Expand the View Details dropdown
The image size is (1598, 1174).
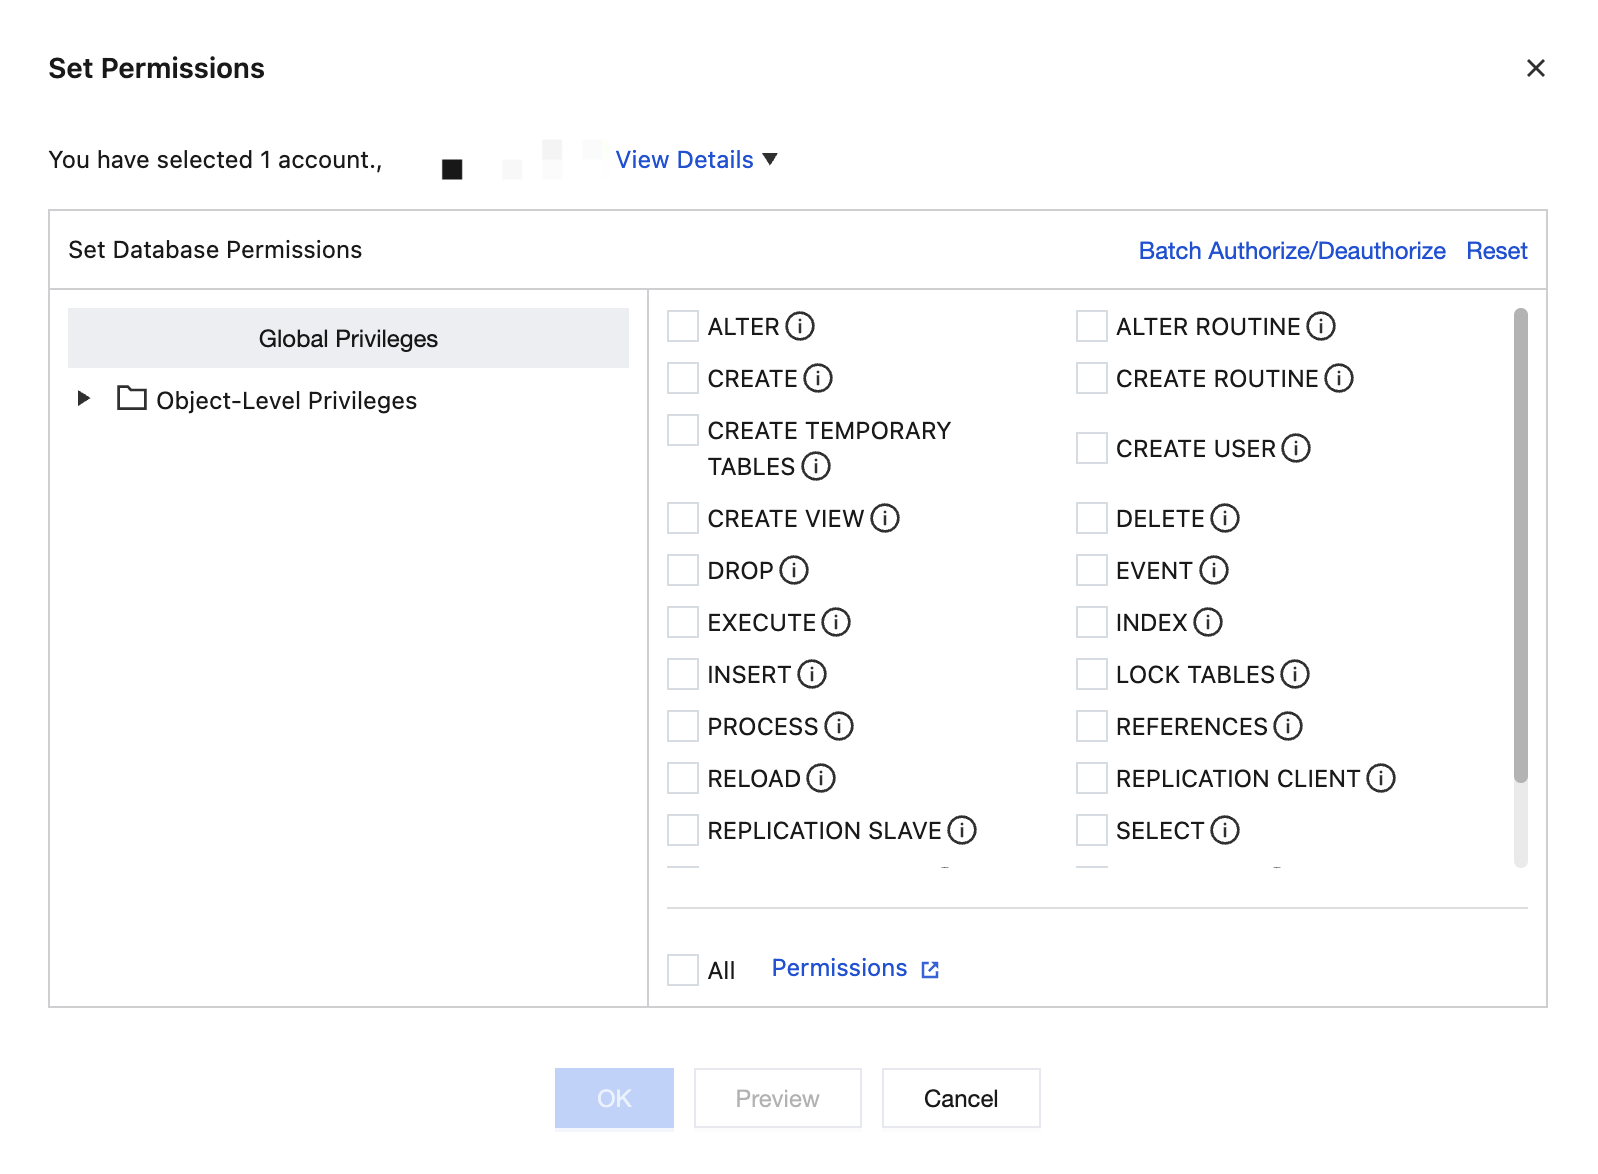click(x=696, y=160)
